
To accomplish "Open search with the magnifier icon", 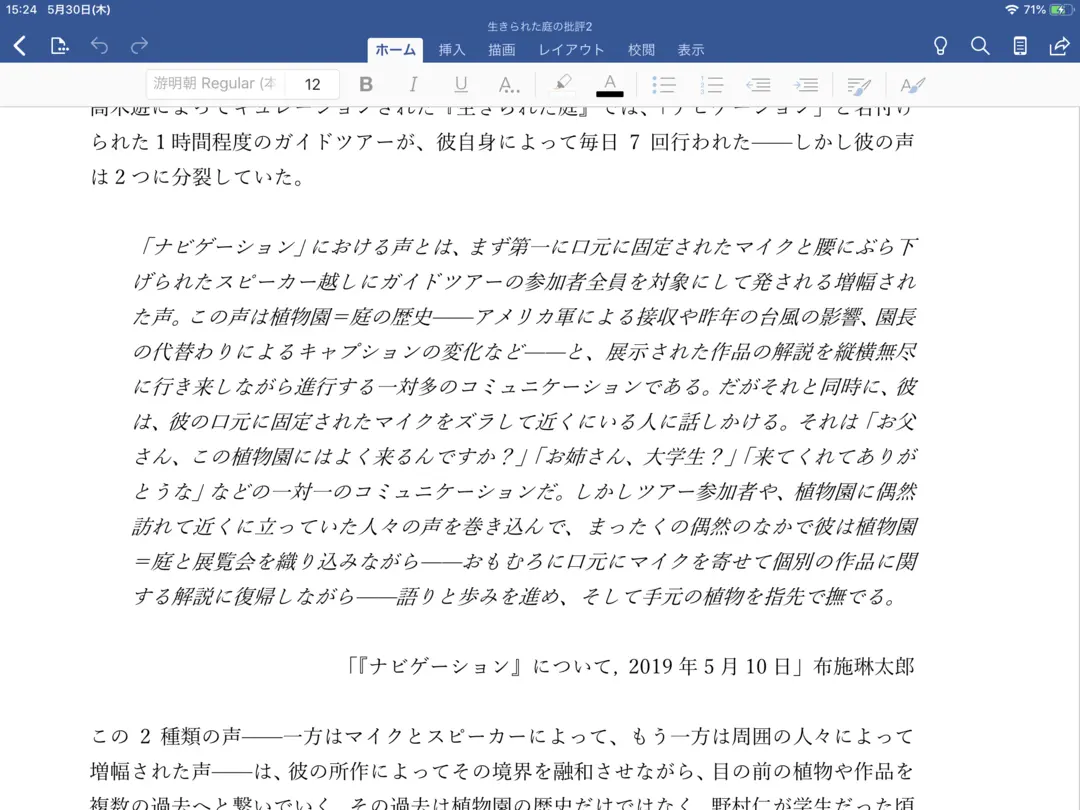I will tap(980, 46).
